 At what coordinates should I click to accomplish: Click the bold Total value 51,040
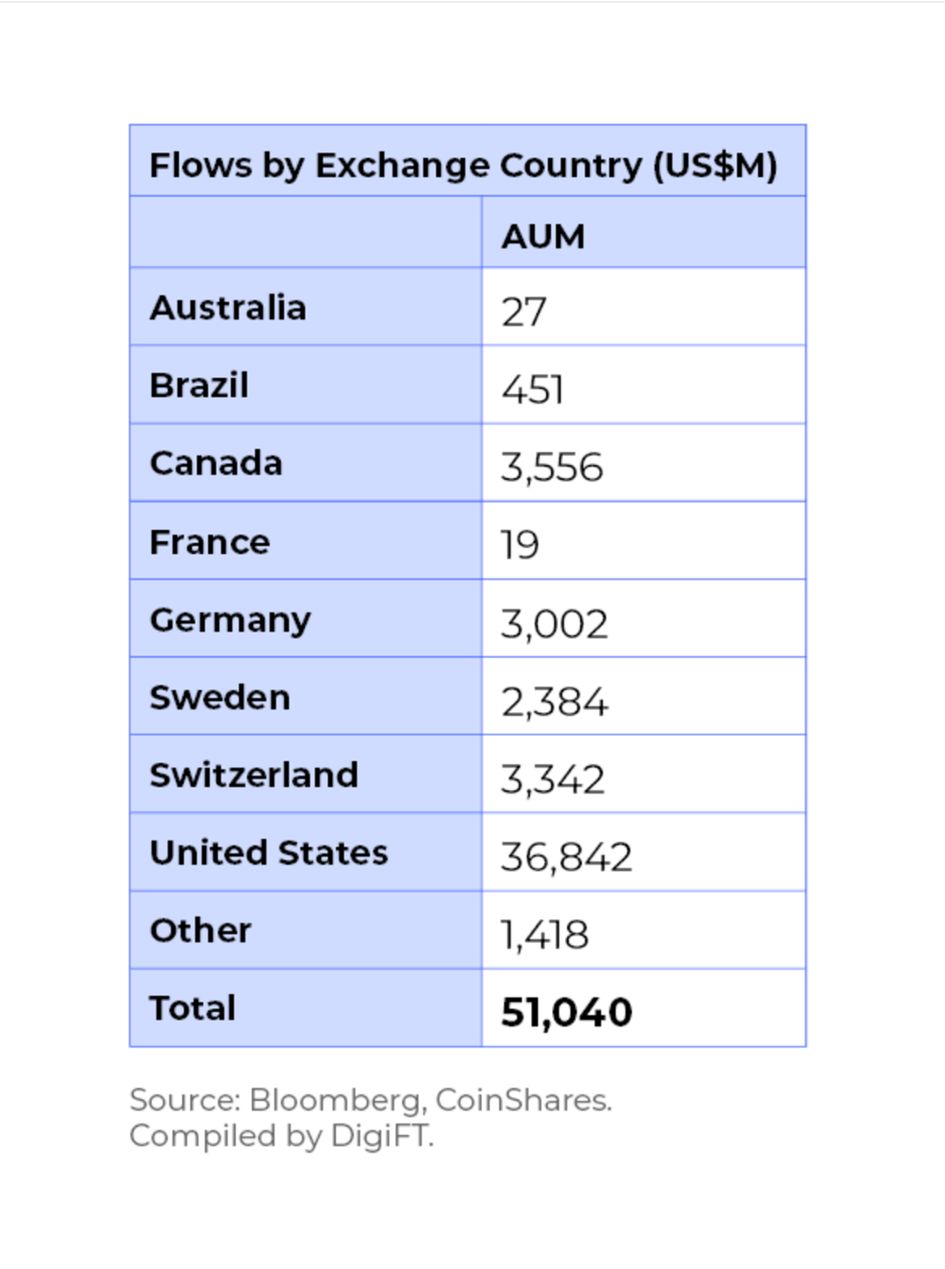click(567, 1012)
